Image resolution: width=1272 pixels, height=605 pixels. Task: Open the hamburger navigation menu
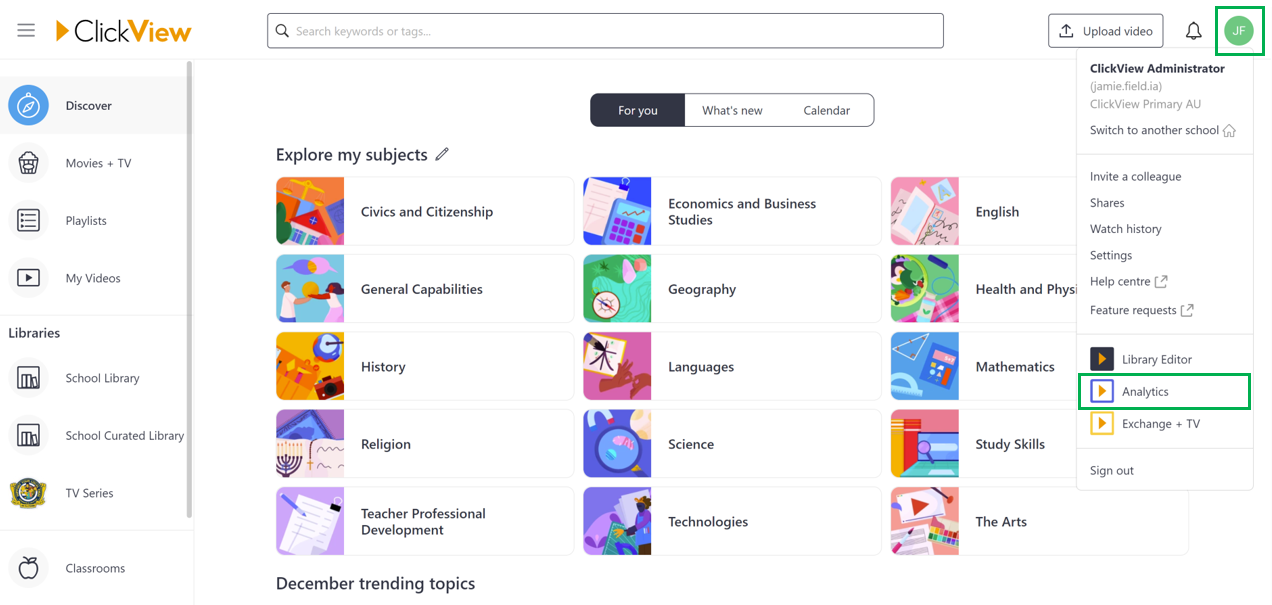pos(26,31)
